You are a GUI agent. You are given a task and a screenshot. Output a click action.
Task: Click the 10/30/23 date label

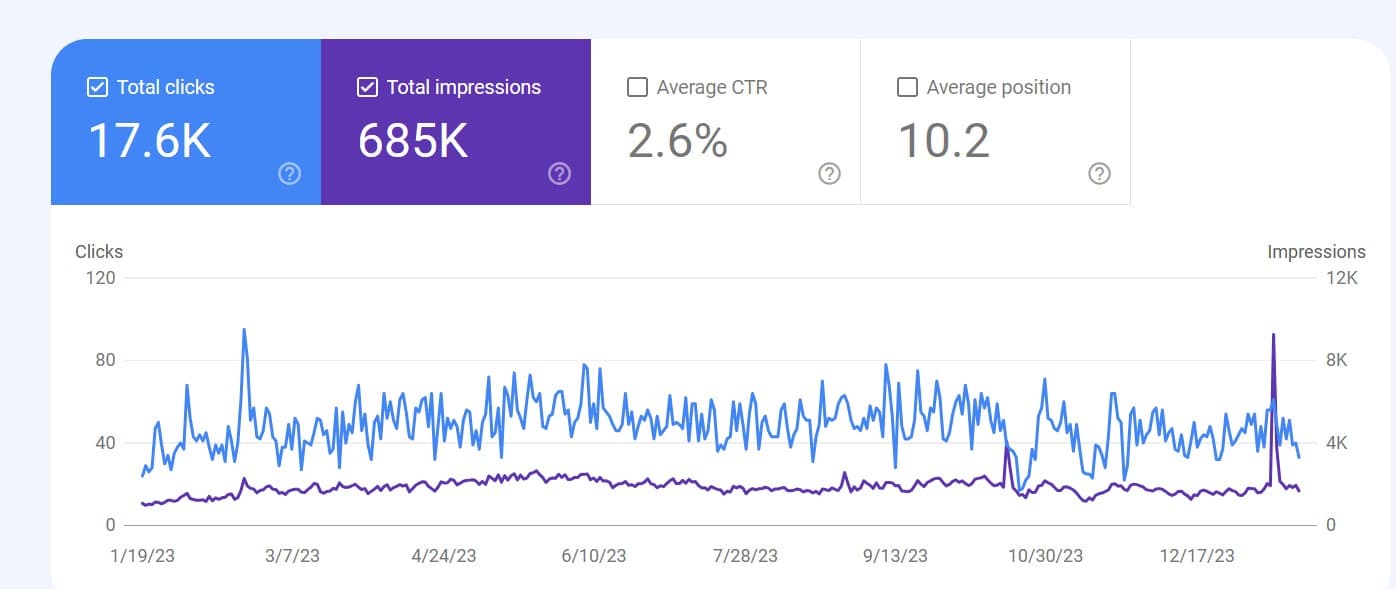click(x=1045, y=556)
